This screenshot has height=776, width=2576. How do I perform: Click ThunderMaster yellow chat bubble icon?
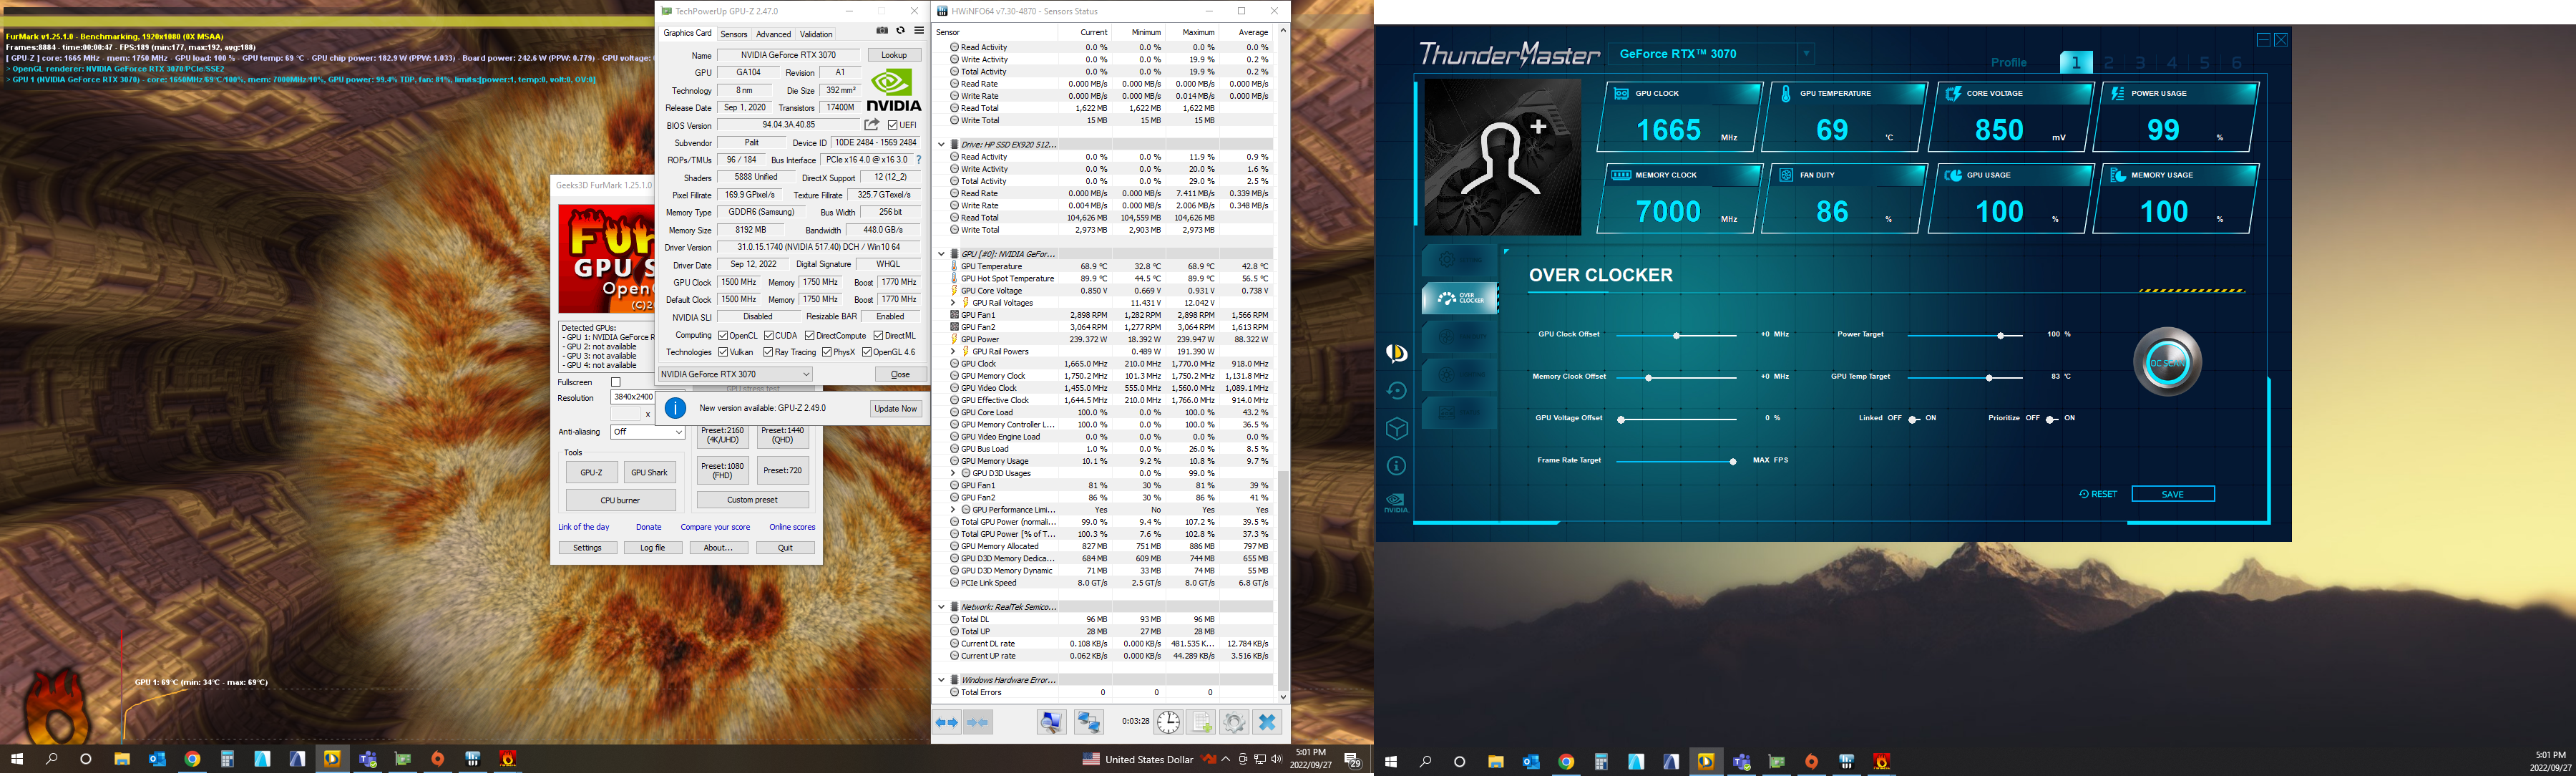1397,353
